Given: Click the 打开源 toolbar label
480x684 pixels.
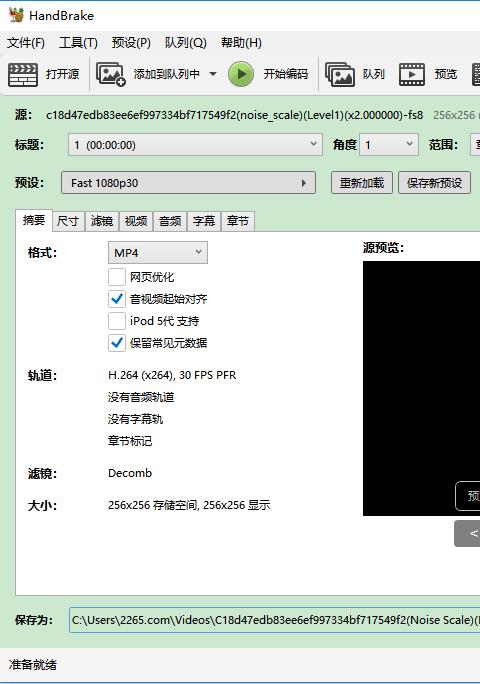Looking at the screenshot, I should (62, 74).
